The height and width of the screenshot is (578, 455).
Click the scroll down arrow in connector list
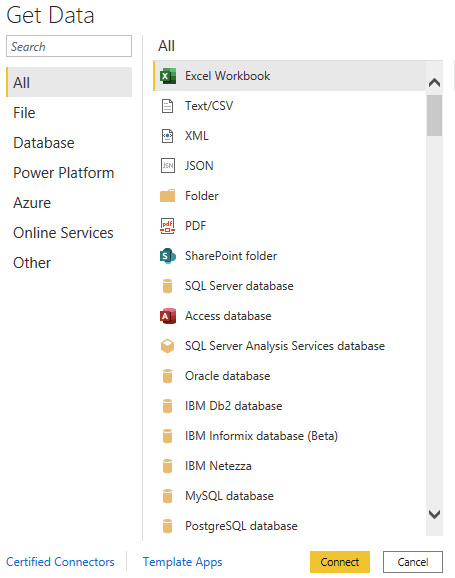[x=434, y=514]
